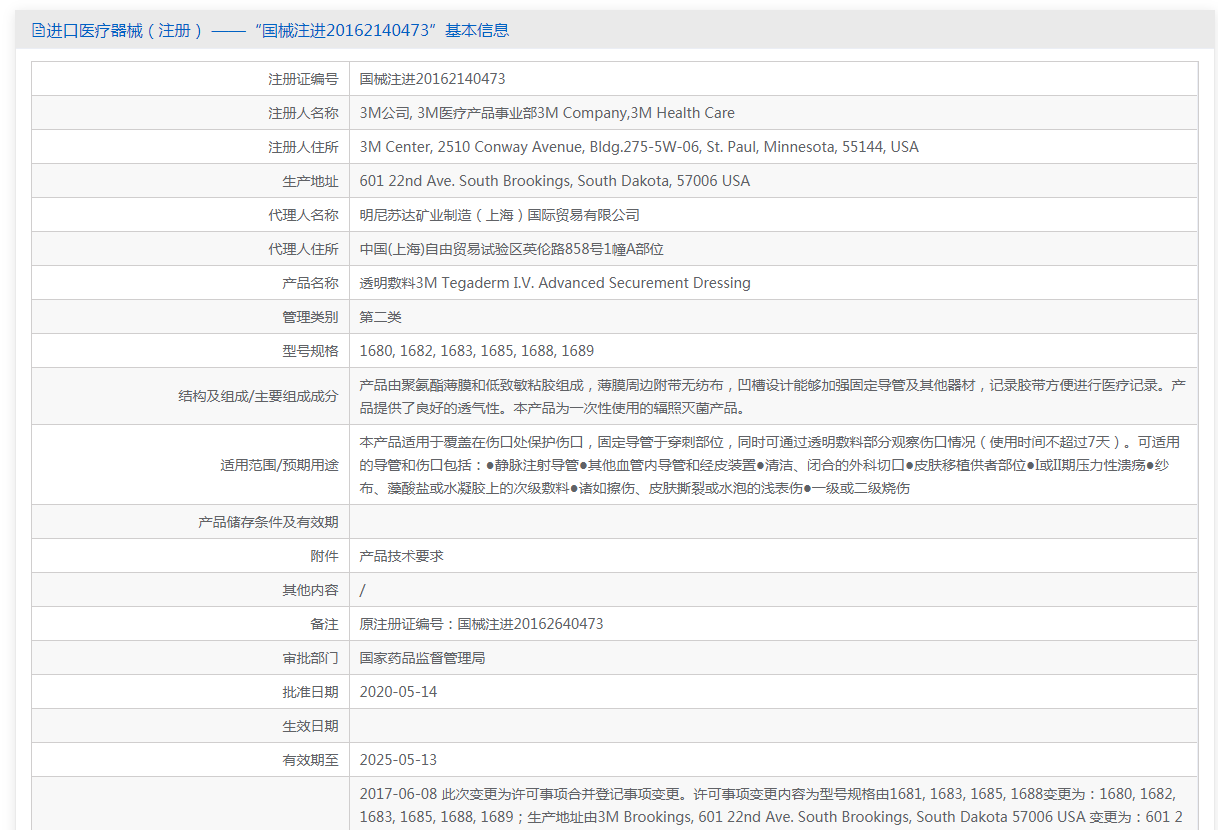
Task: Click the label 管理类别
Action: click(x=310, y=317)
